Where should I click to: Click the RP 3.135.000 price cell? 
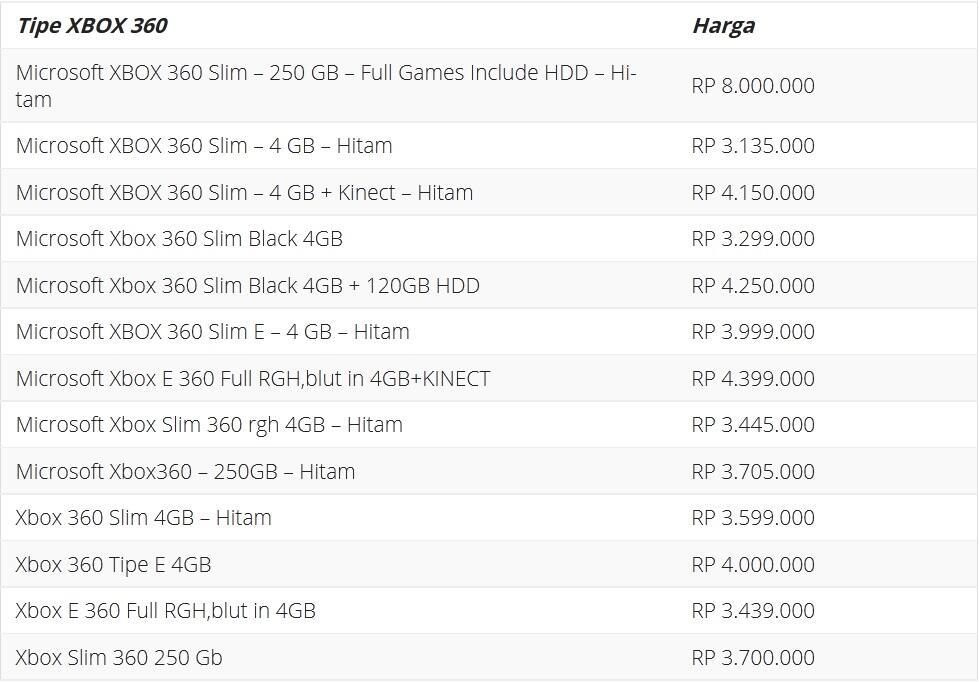point(753,146)
